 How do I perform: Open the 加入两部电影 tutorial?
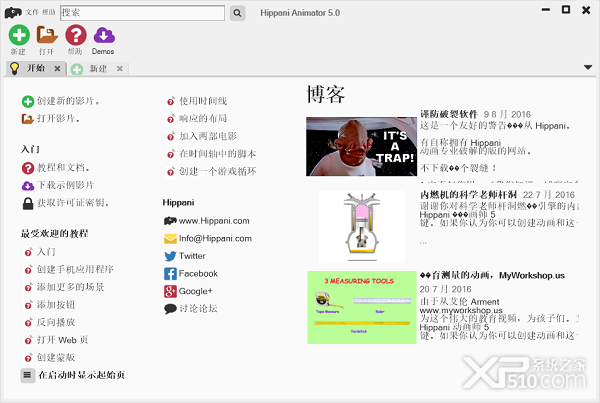(x=208, y=136)
